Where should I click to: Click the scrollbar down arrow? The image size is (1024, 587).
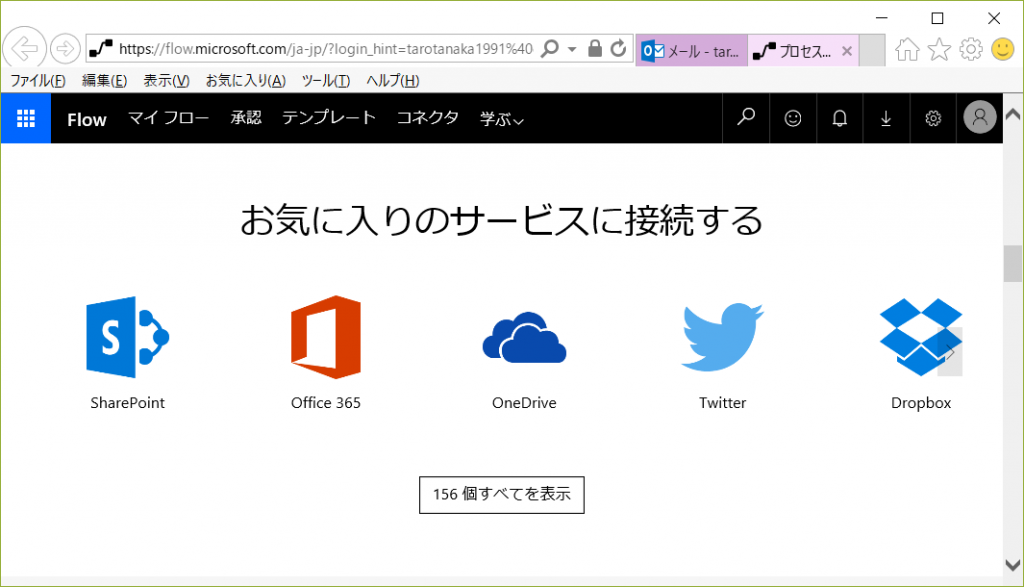tap(1013, 565)
